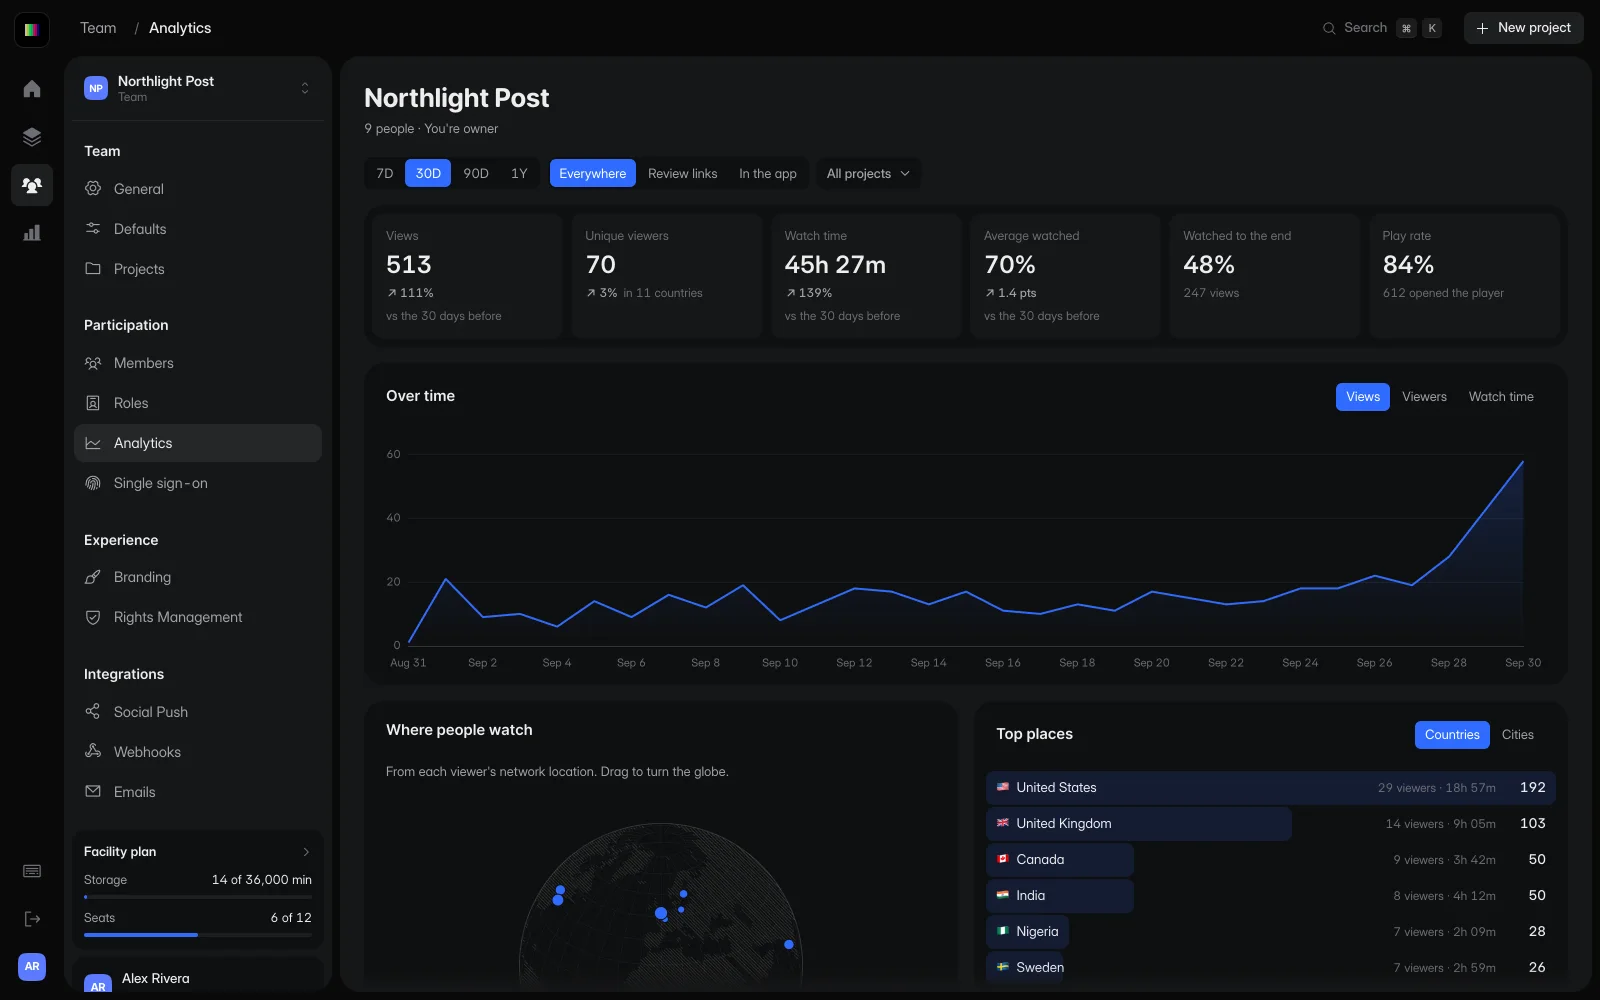Viewport: 1600px width, 1000px height.
Task: Click the United Kingdom row
Action: pyautogui.click(x=1271, y=824)
